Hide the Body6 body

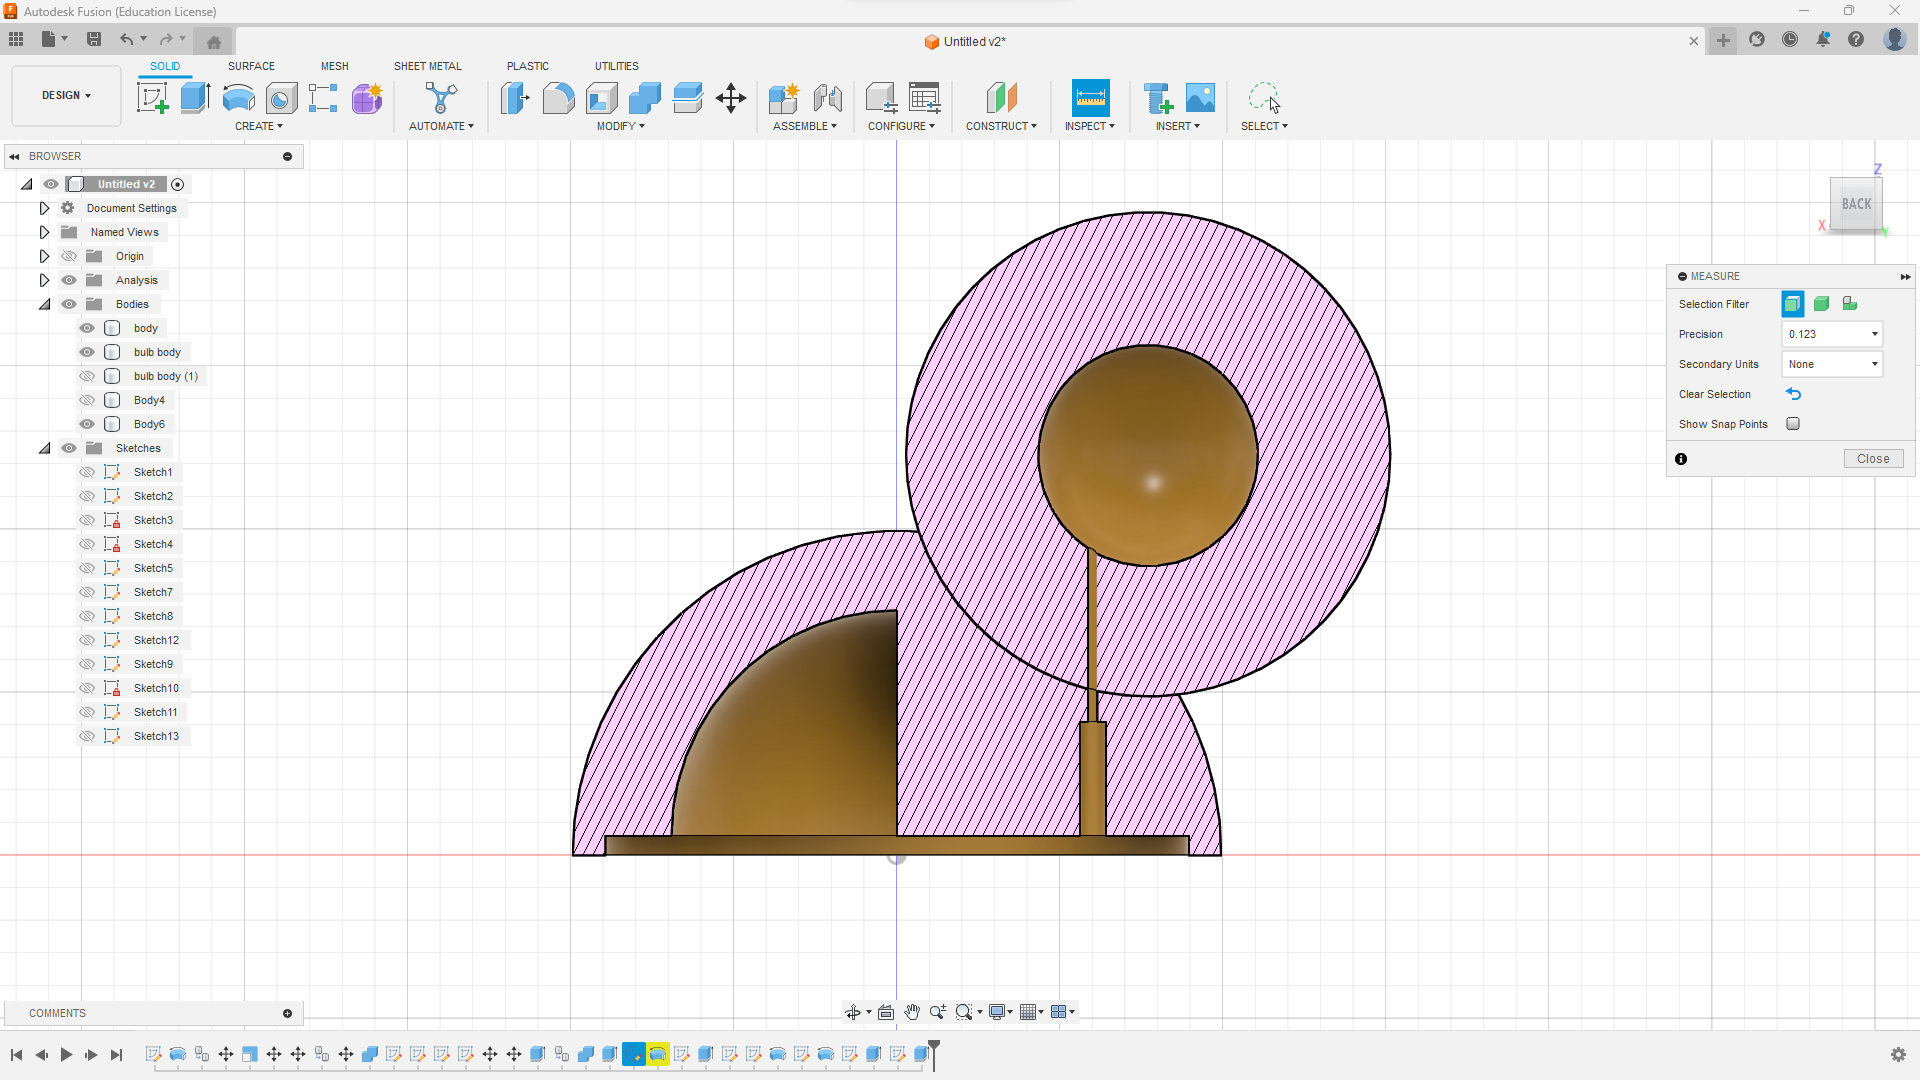(87, 424)
